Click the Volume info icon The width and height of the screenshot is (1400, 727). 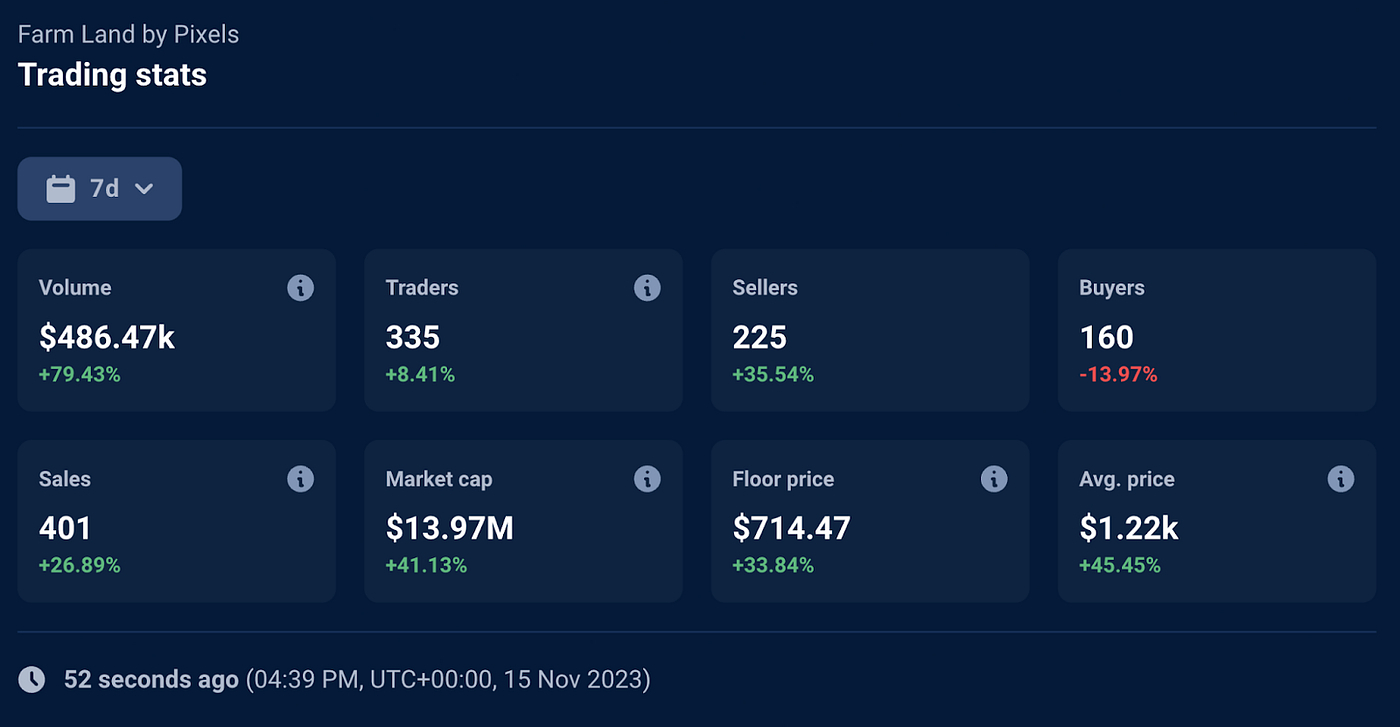click(300, 288)
